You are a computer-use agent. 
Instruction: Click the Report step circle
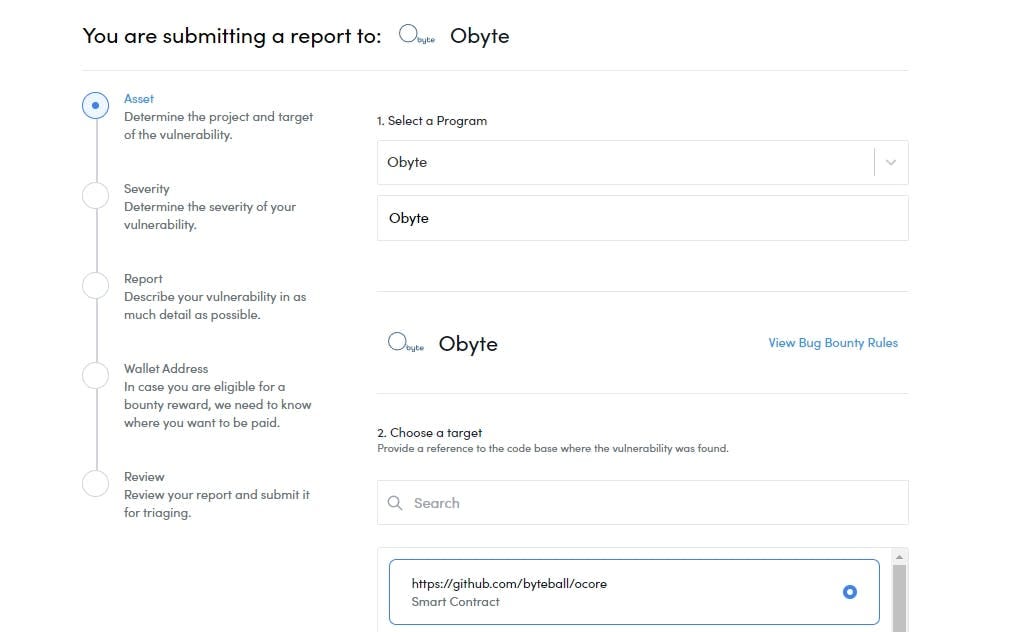(x=95, y=286)
